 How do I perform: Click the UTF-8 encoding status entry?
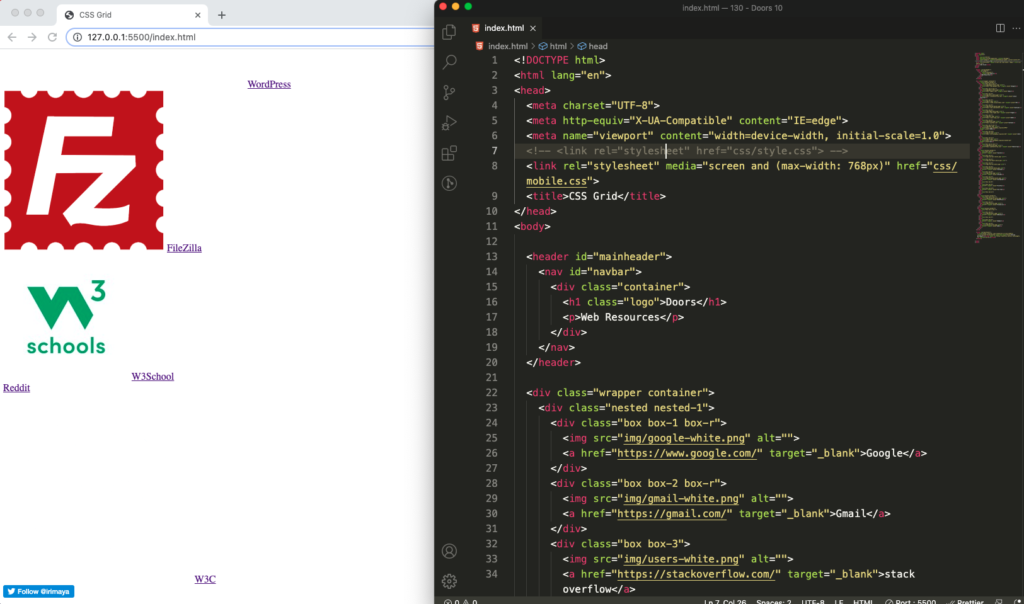coord(812,601)
